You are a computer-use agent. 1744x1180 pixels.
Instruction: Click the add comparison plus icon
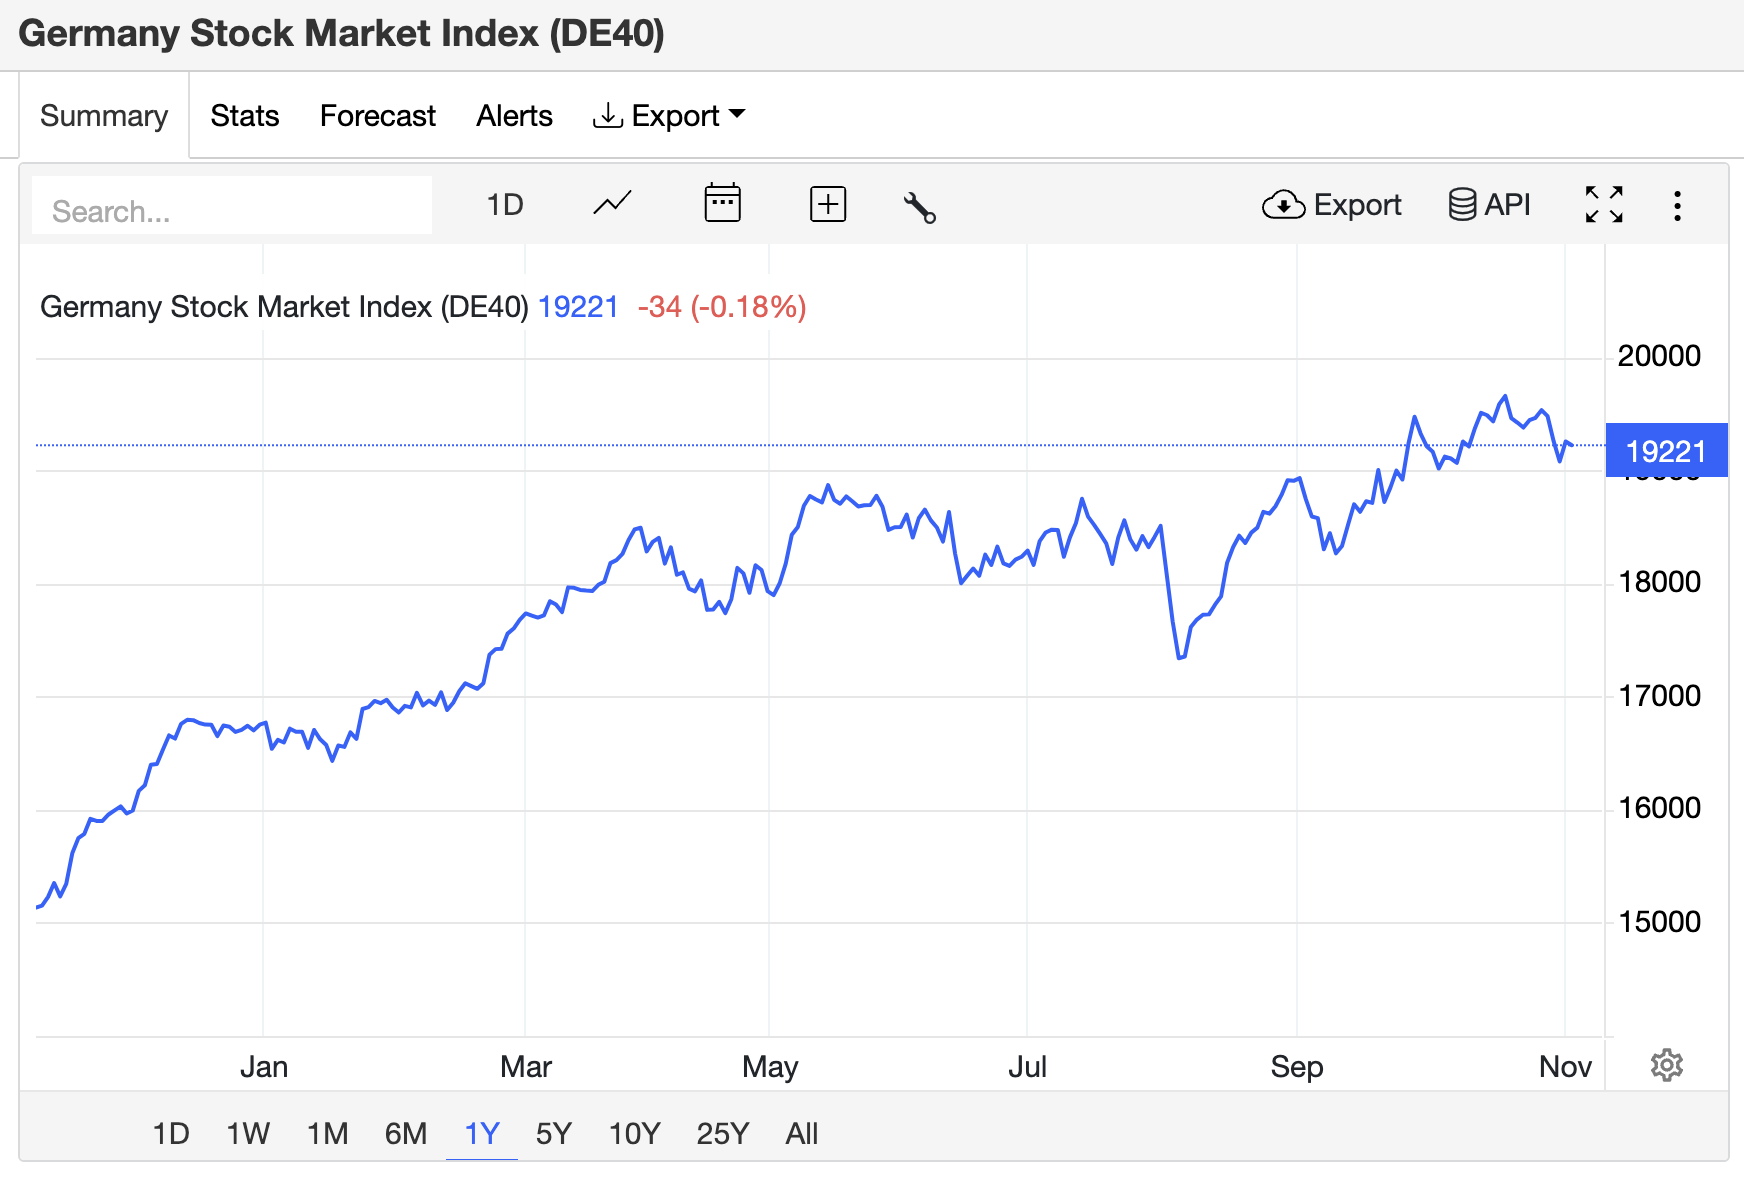point(827,204)
